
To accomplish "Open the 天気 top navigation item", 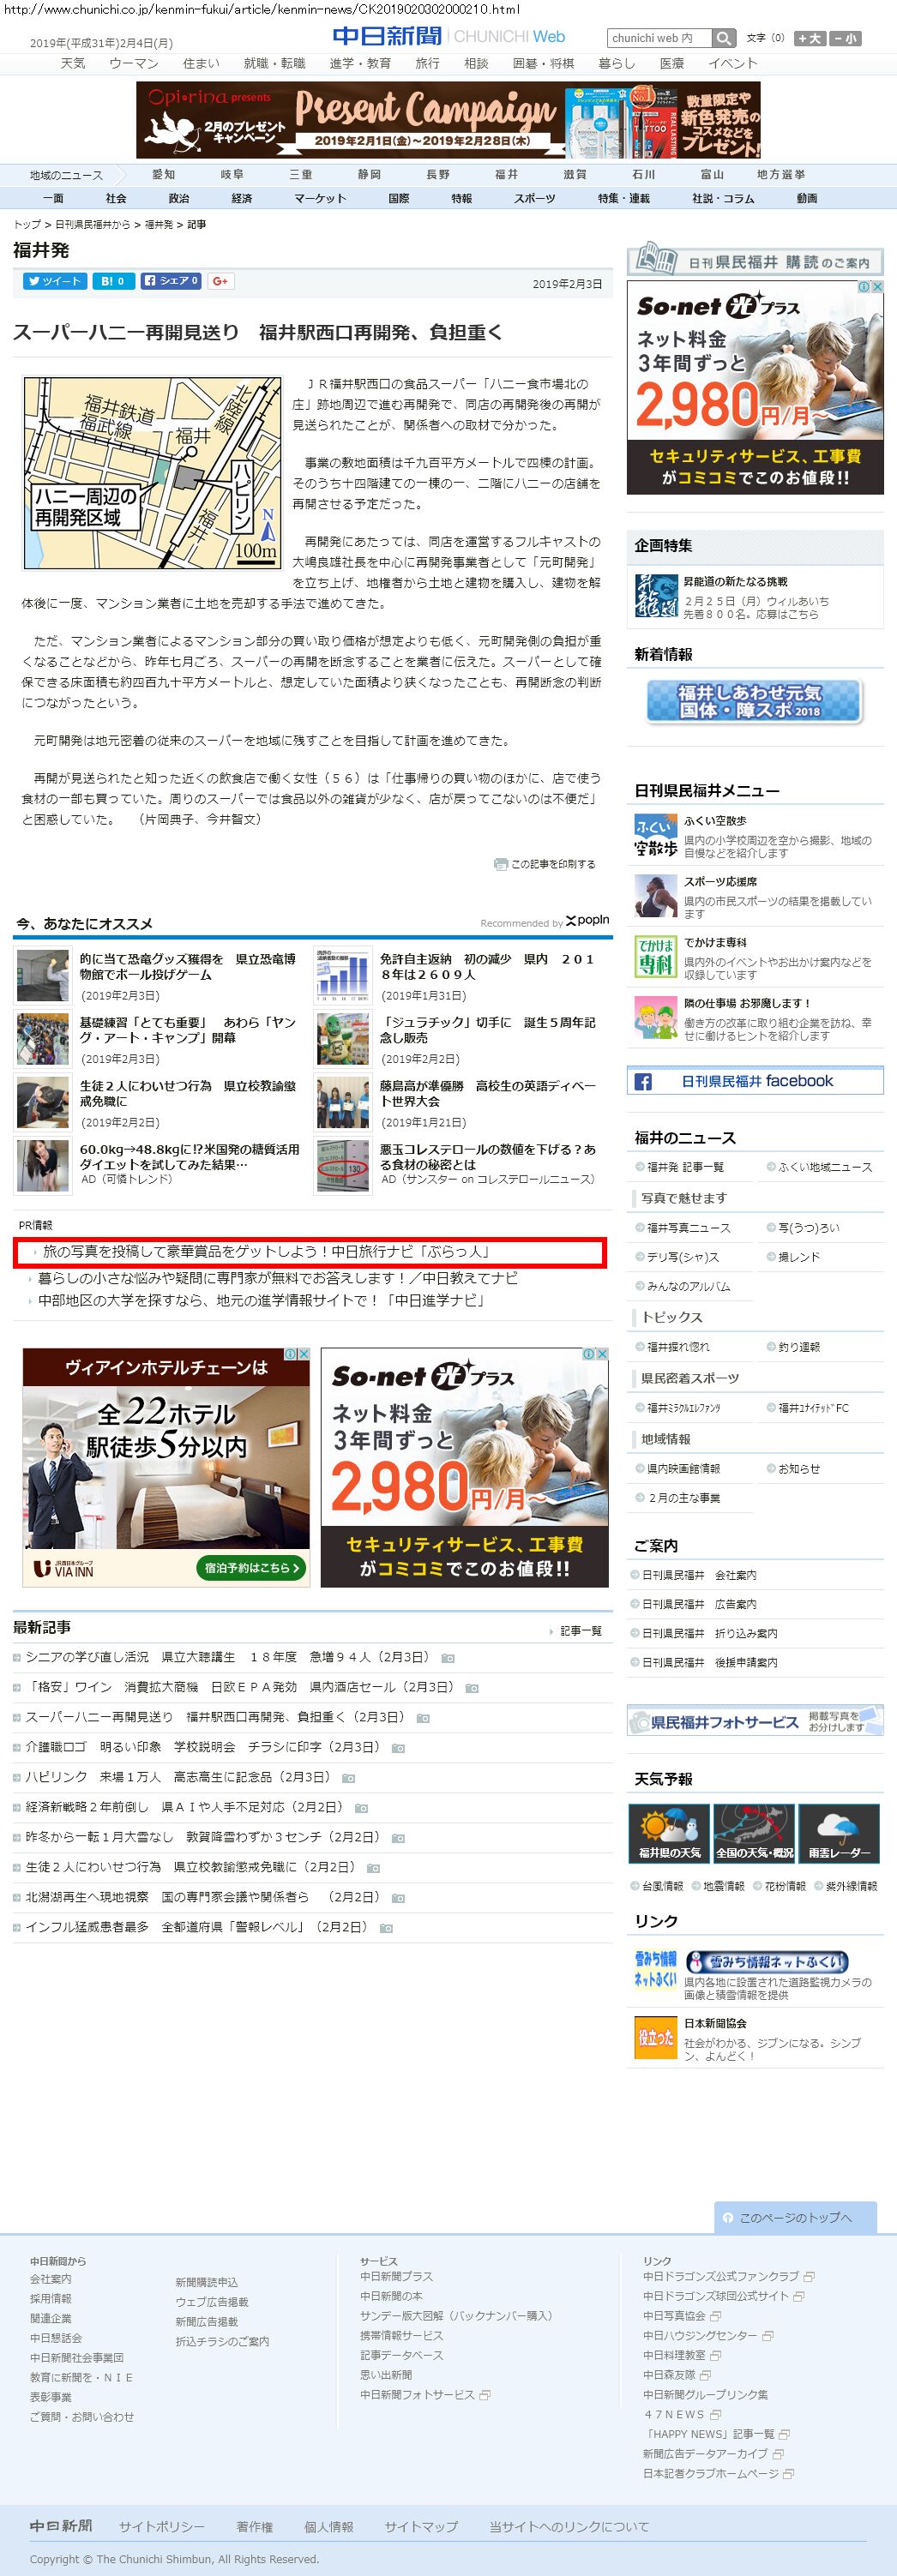I will [x=73, y=63].
